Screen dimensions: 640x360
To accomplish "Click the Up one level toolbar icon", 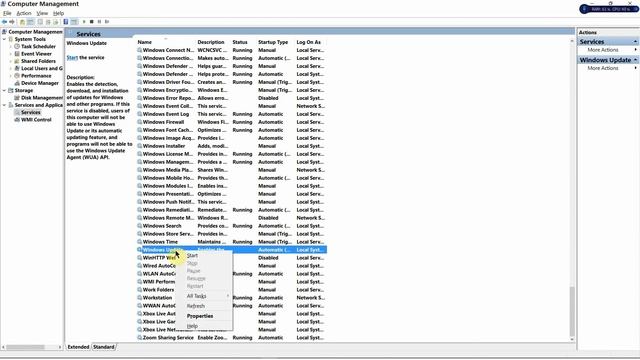I will click(x=22, y=22).
